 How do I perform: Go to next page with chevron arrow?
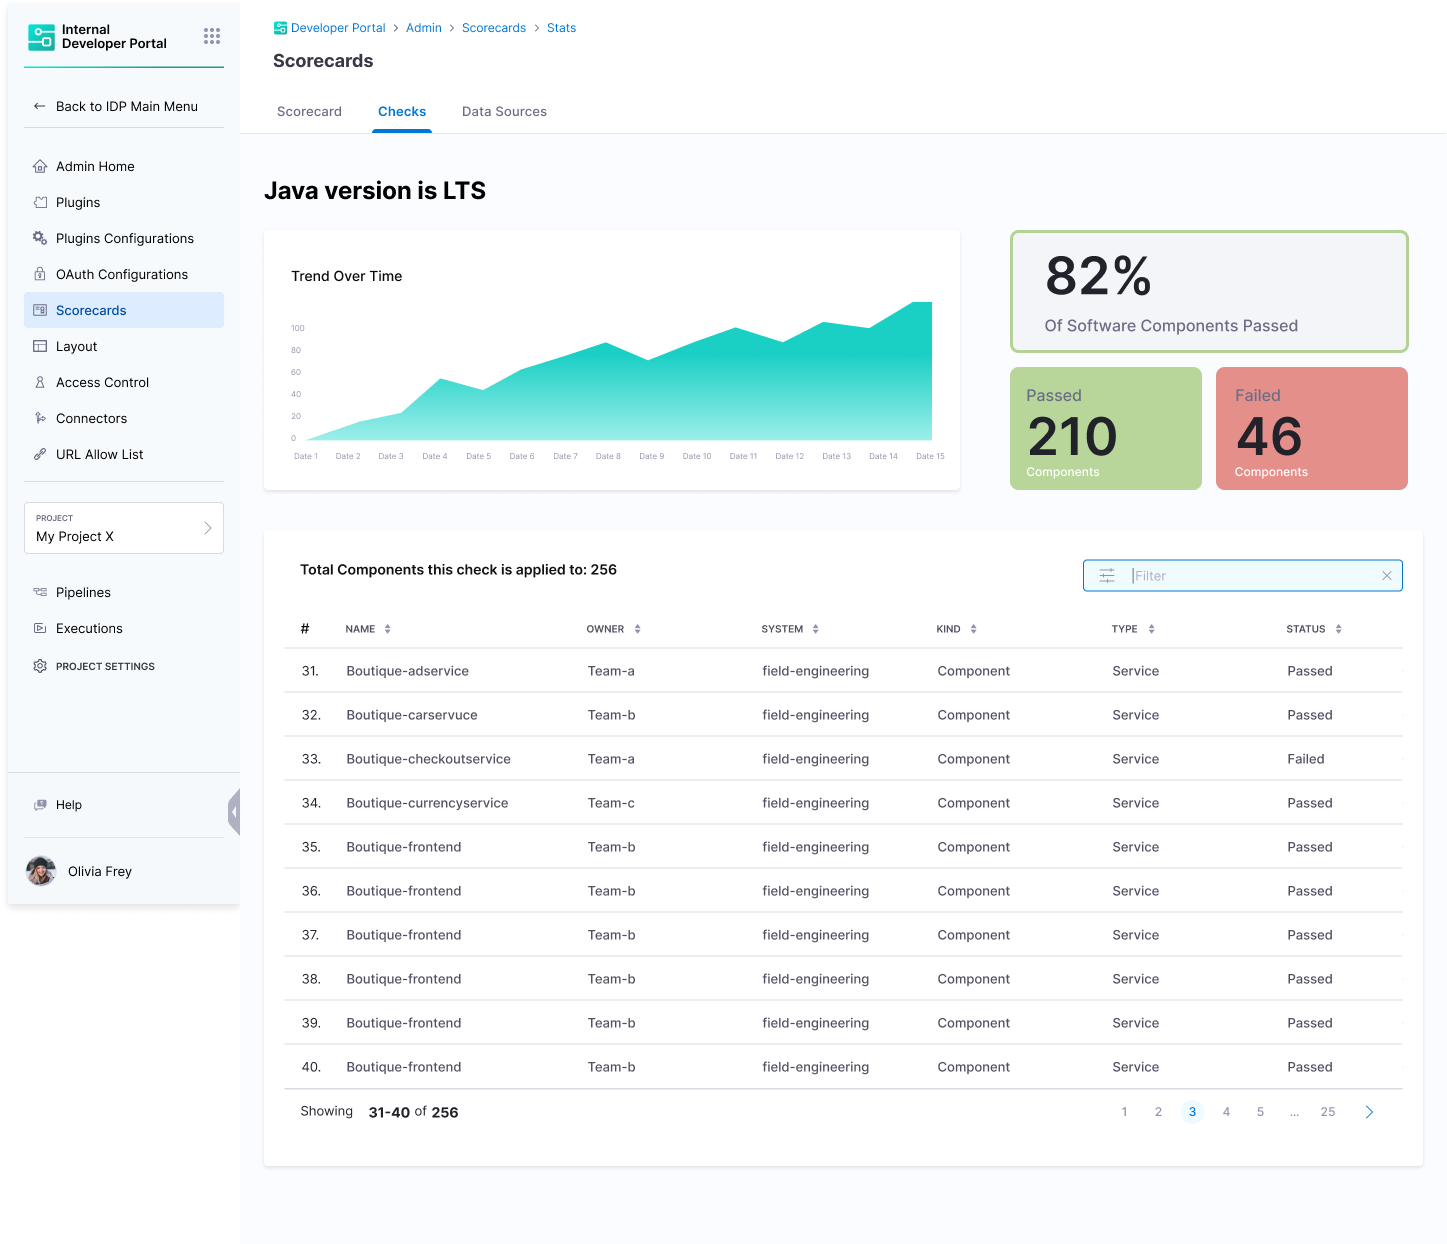click(x=1369, y=1112)
